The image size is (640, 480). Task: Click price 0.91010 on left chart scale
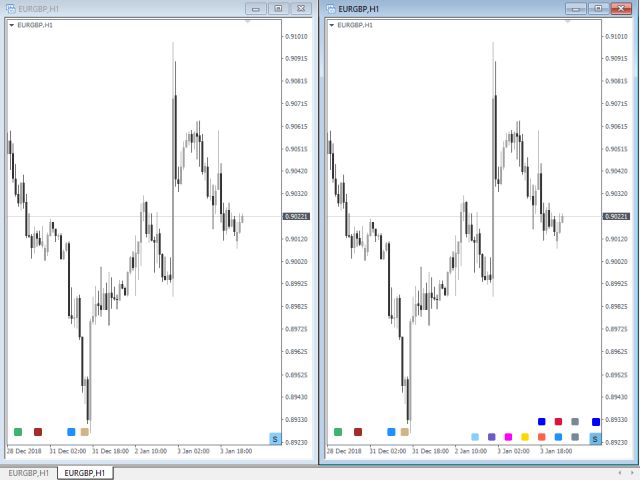296,37
